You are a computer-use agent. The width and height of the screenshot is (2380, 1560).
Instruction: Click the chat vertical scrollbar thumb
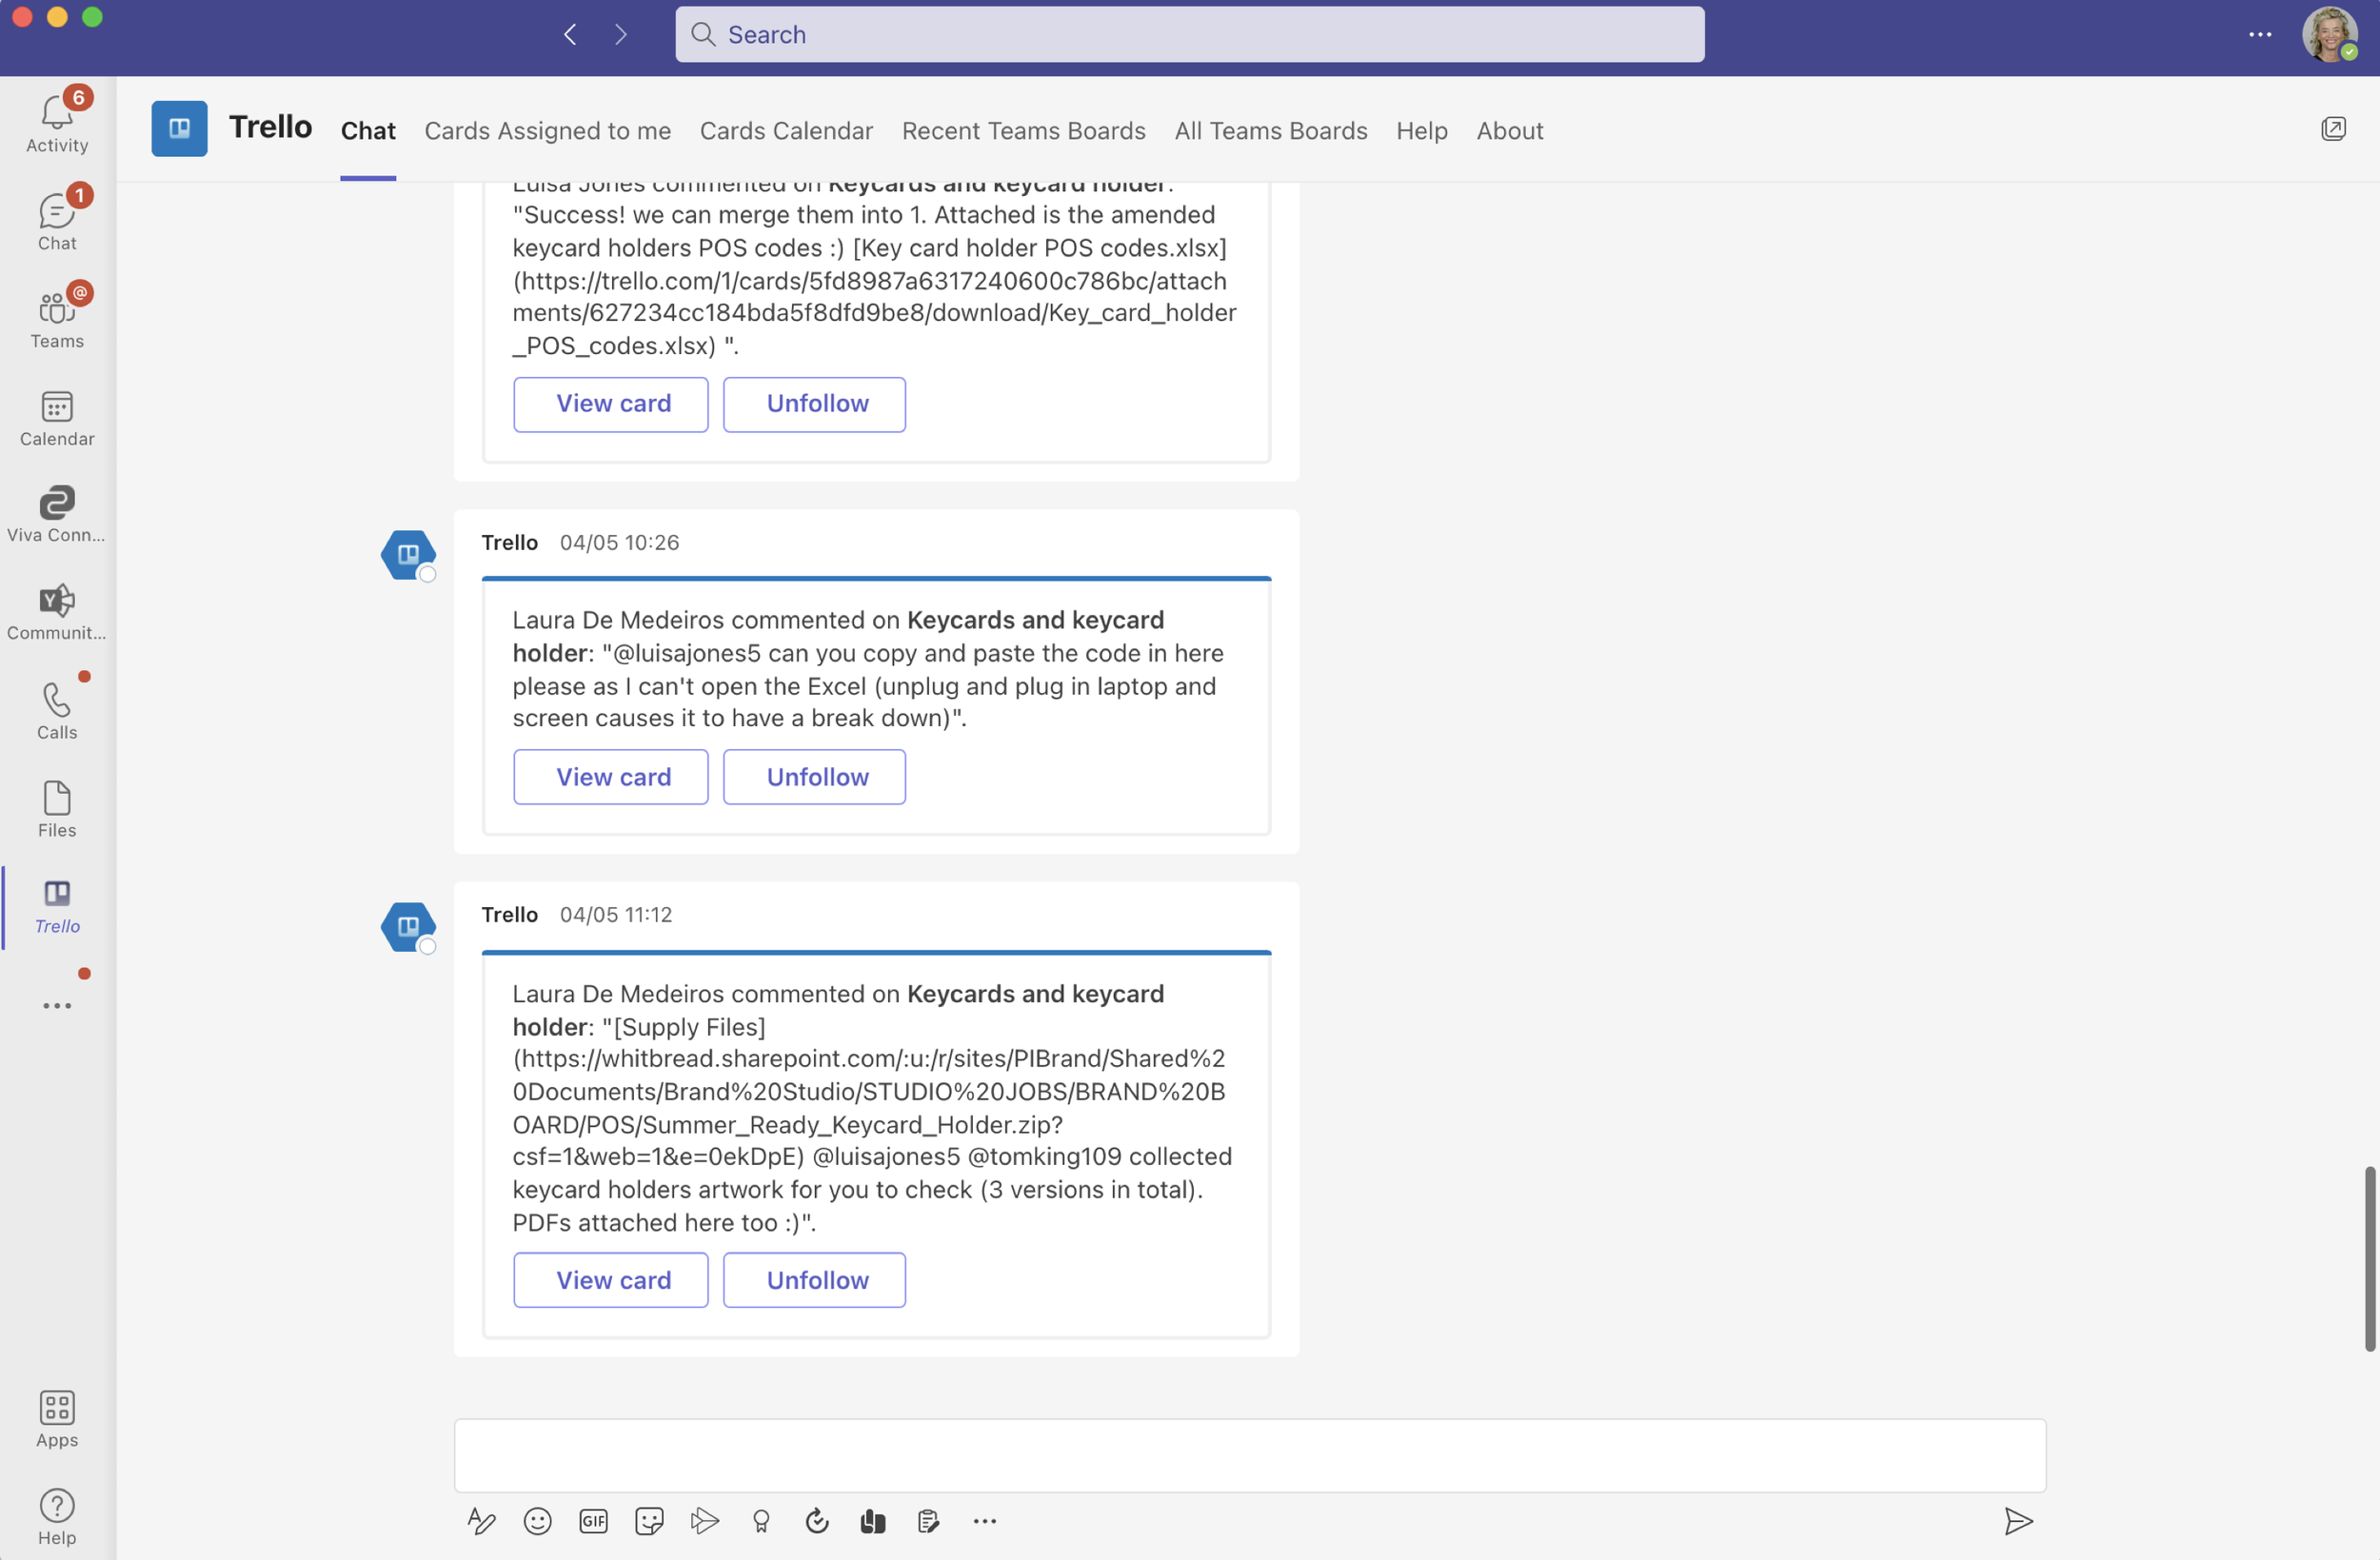click(x=2369, y=1258)
